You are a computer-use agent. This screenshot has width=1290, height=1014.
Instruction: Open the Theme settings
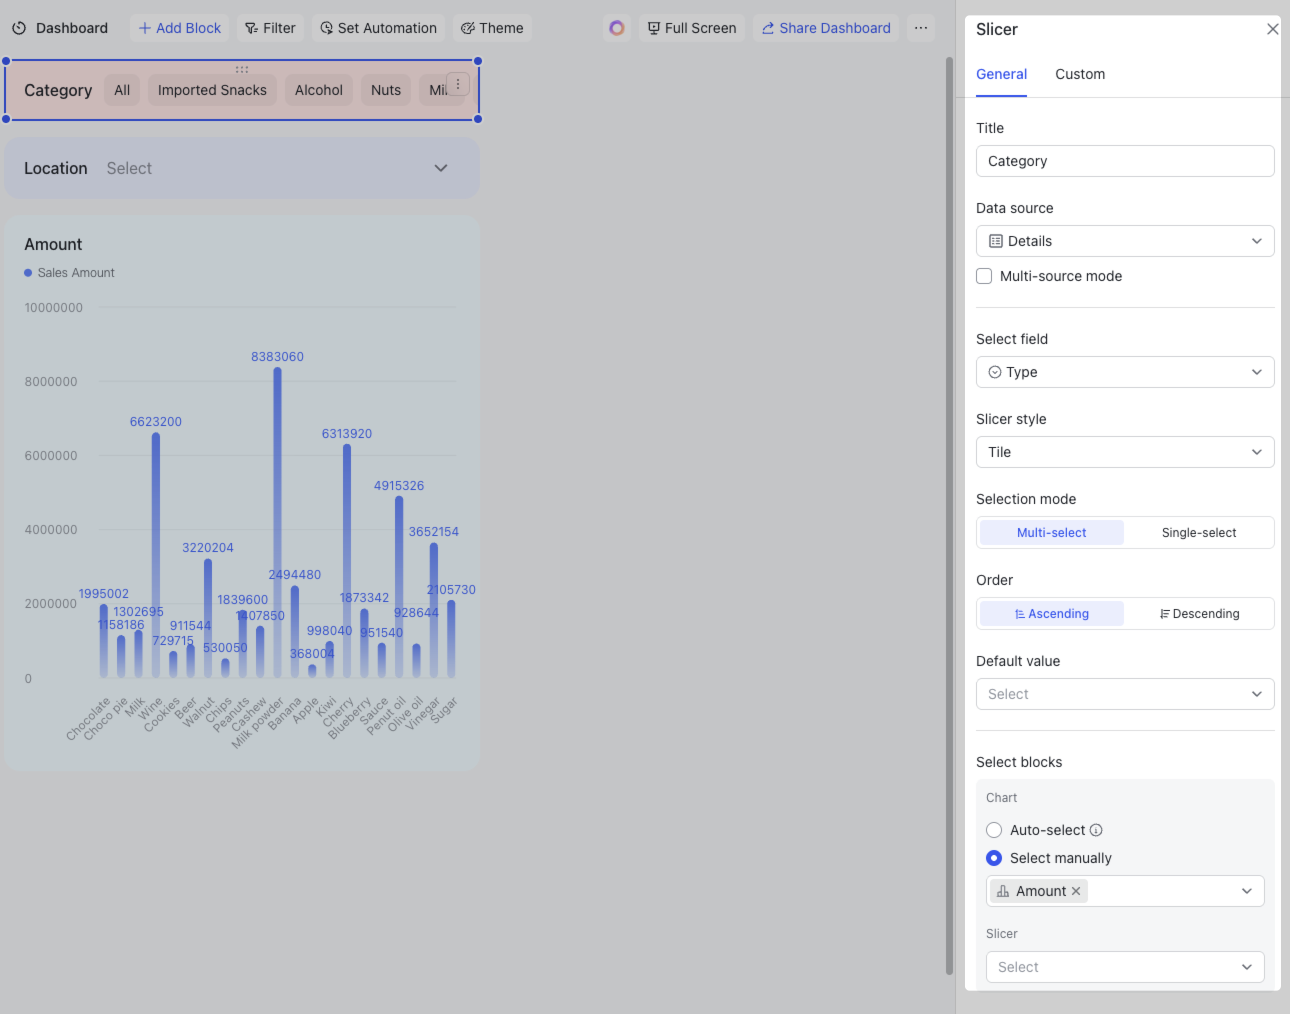[x=492, y=28]
